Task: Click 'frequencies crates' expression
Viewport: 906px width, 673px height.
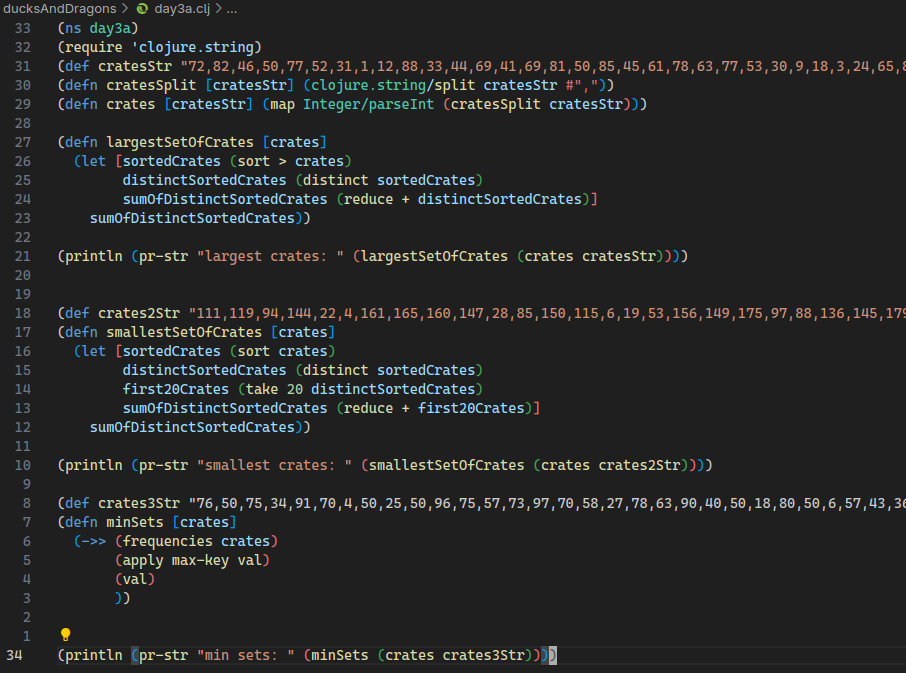Action: click(196, 541)
